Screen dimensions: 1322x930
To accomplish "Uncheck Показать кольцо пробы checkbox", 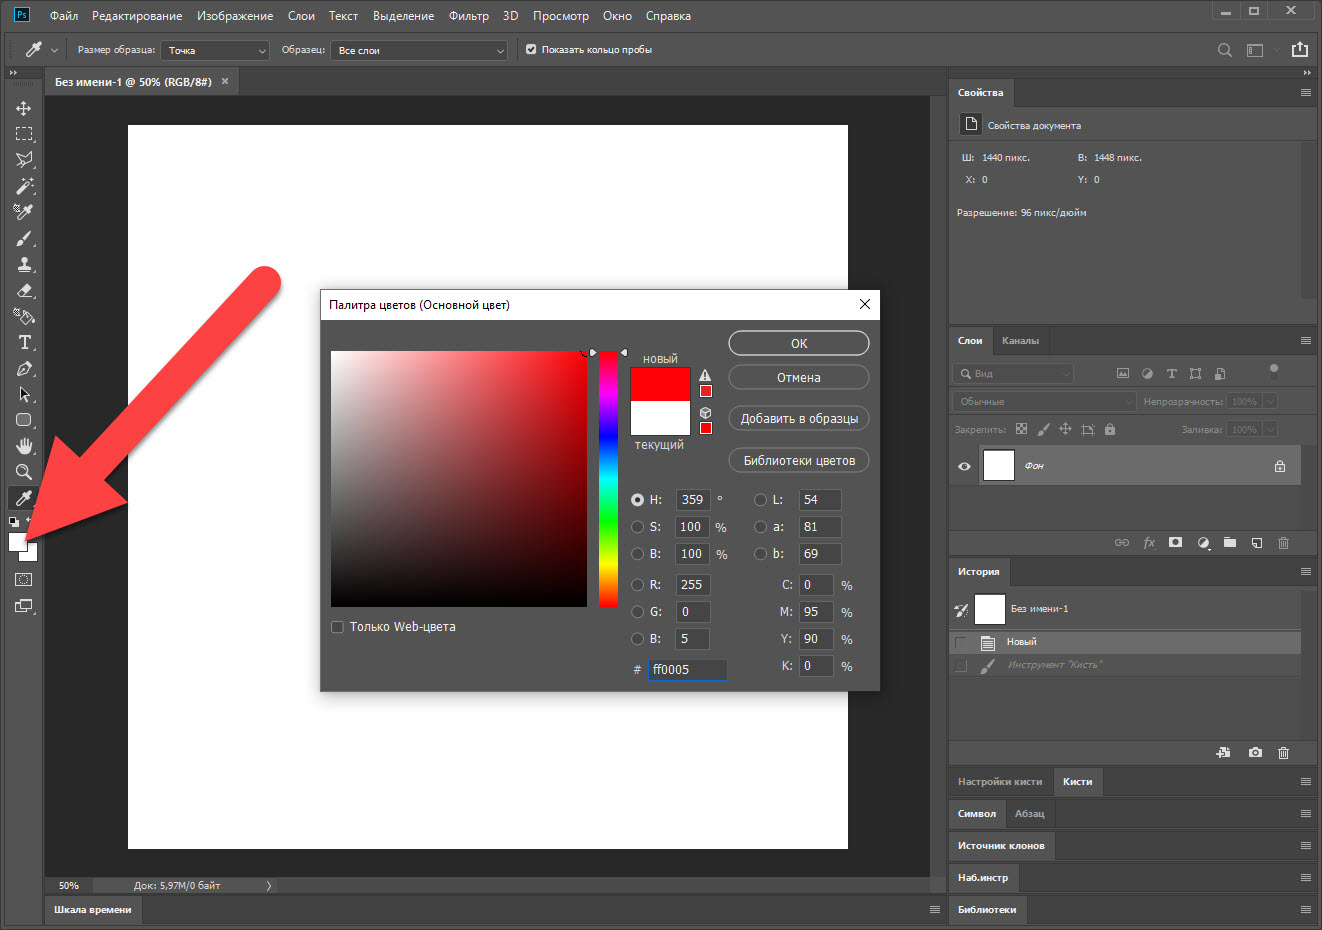I will [531, 49].
